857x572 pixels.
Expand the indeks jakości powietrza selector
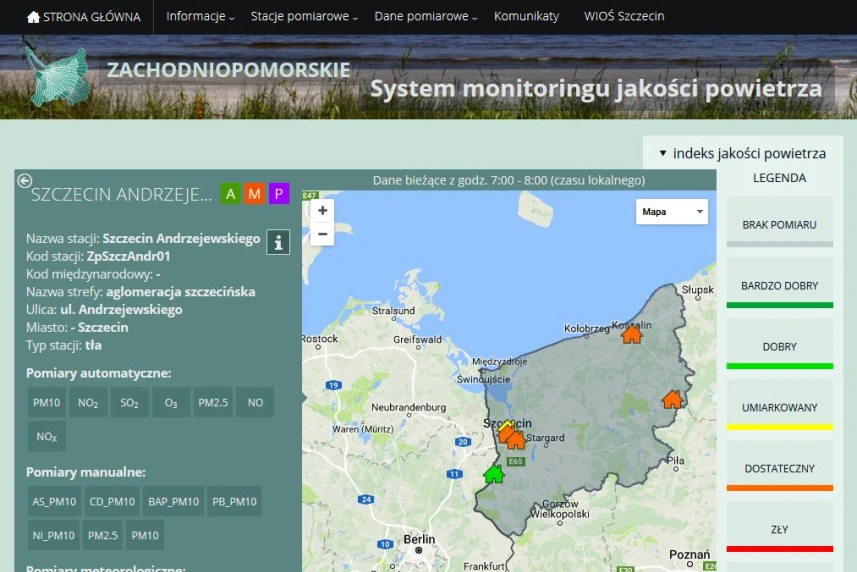point(742,153)
